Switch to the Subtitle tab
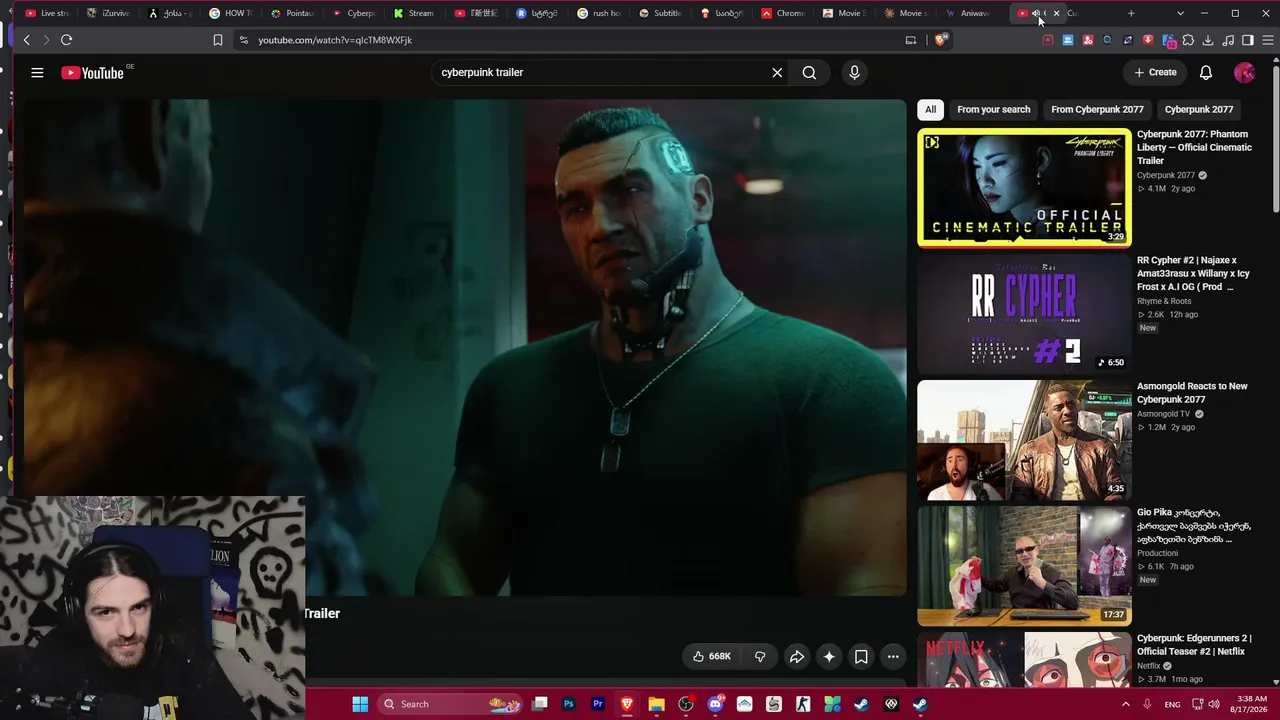 point(661,13)
